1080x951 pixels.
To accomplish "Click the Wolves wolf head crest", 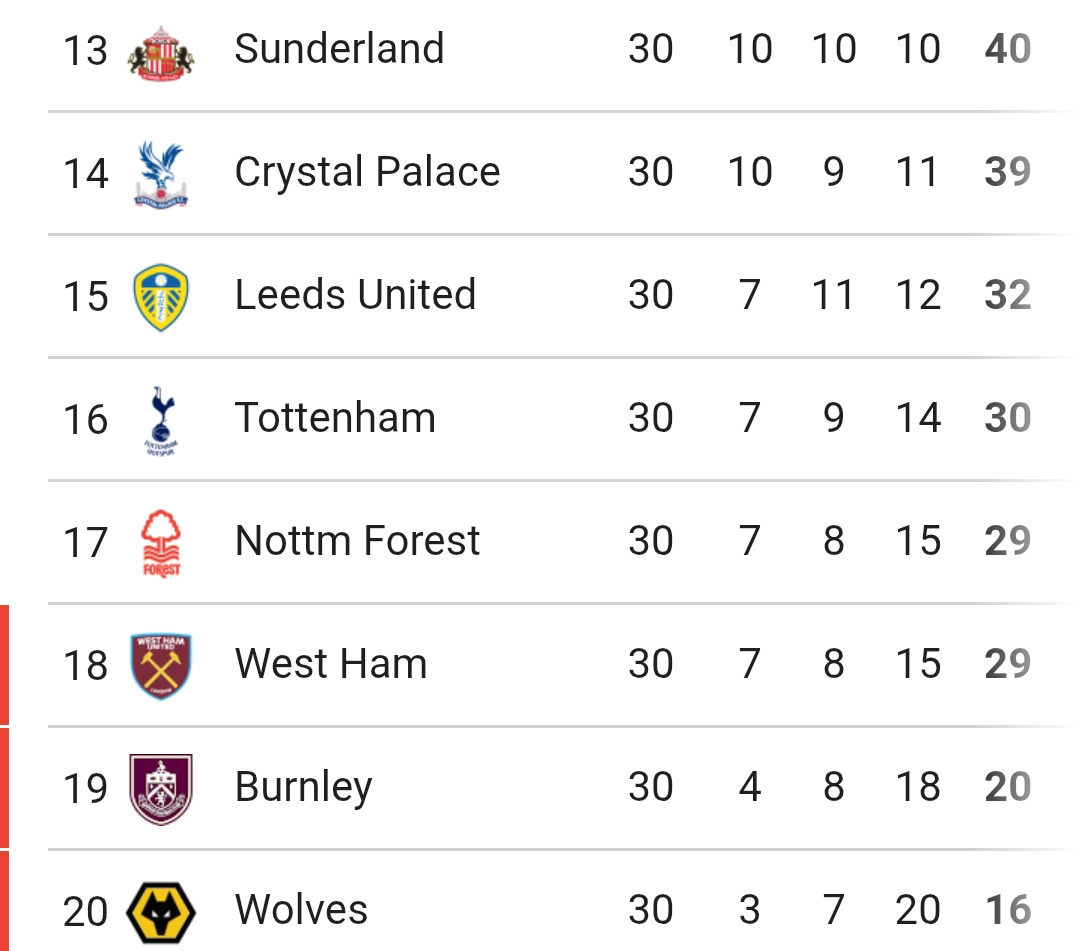I will point(160,912).
